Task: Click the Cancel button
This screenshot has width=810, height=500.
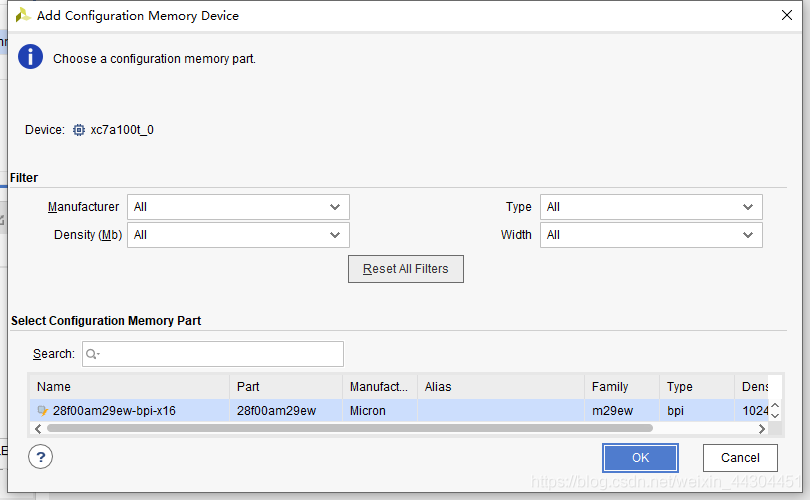Action: 740,458
